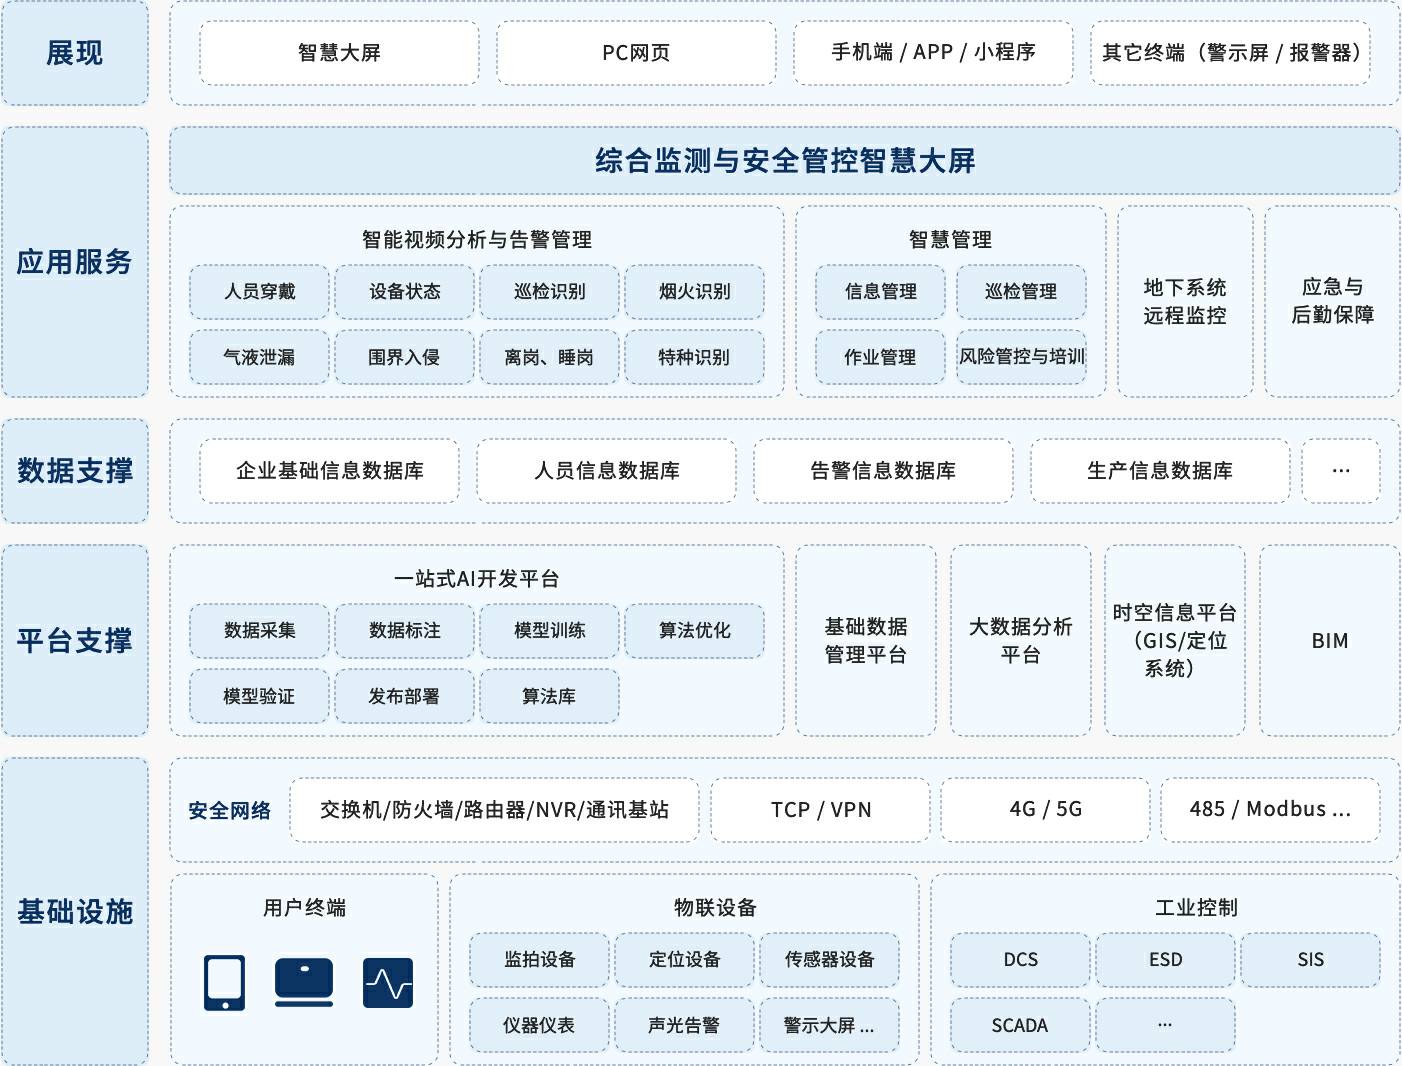Open the PC网页 box
1402x1066 pixels.
pyautogui.click(x=636, y=53)
